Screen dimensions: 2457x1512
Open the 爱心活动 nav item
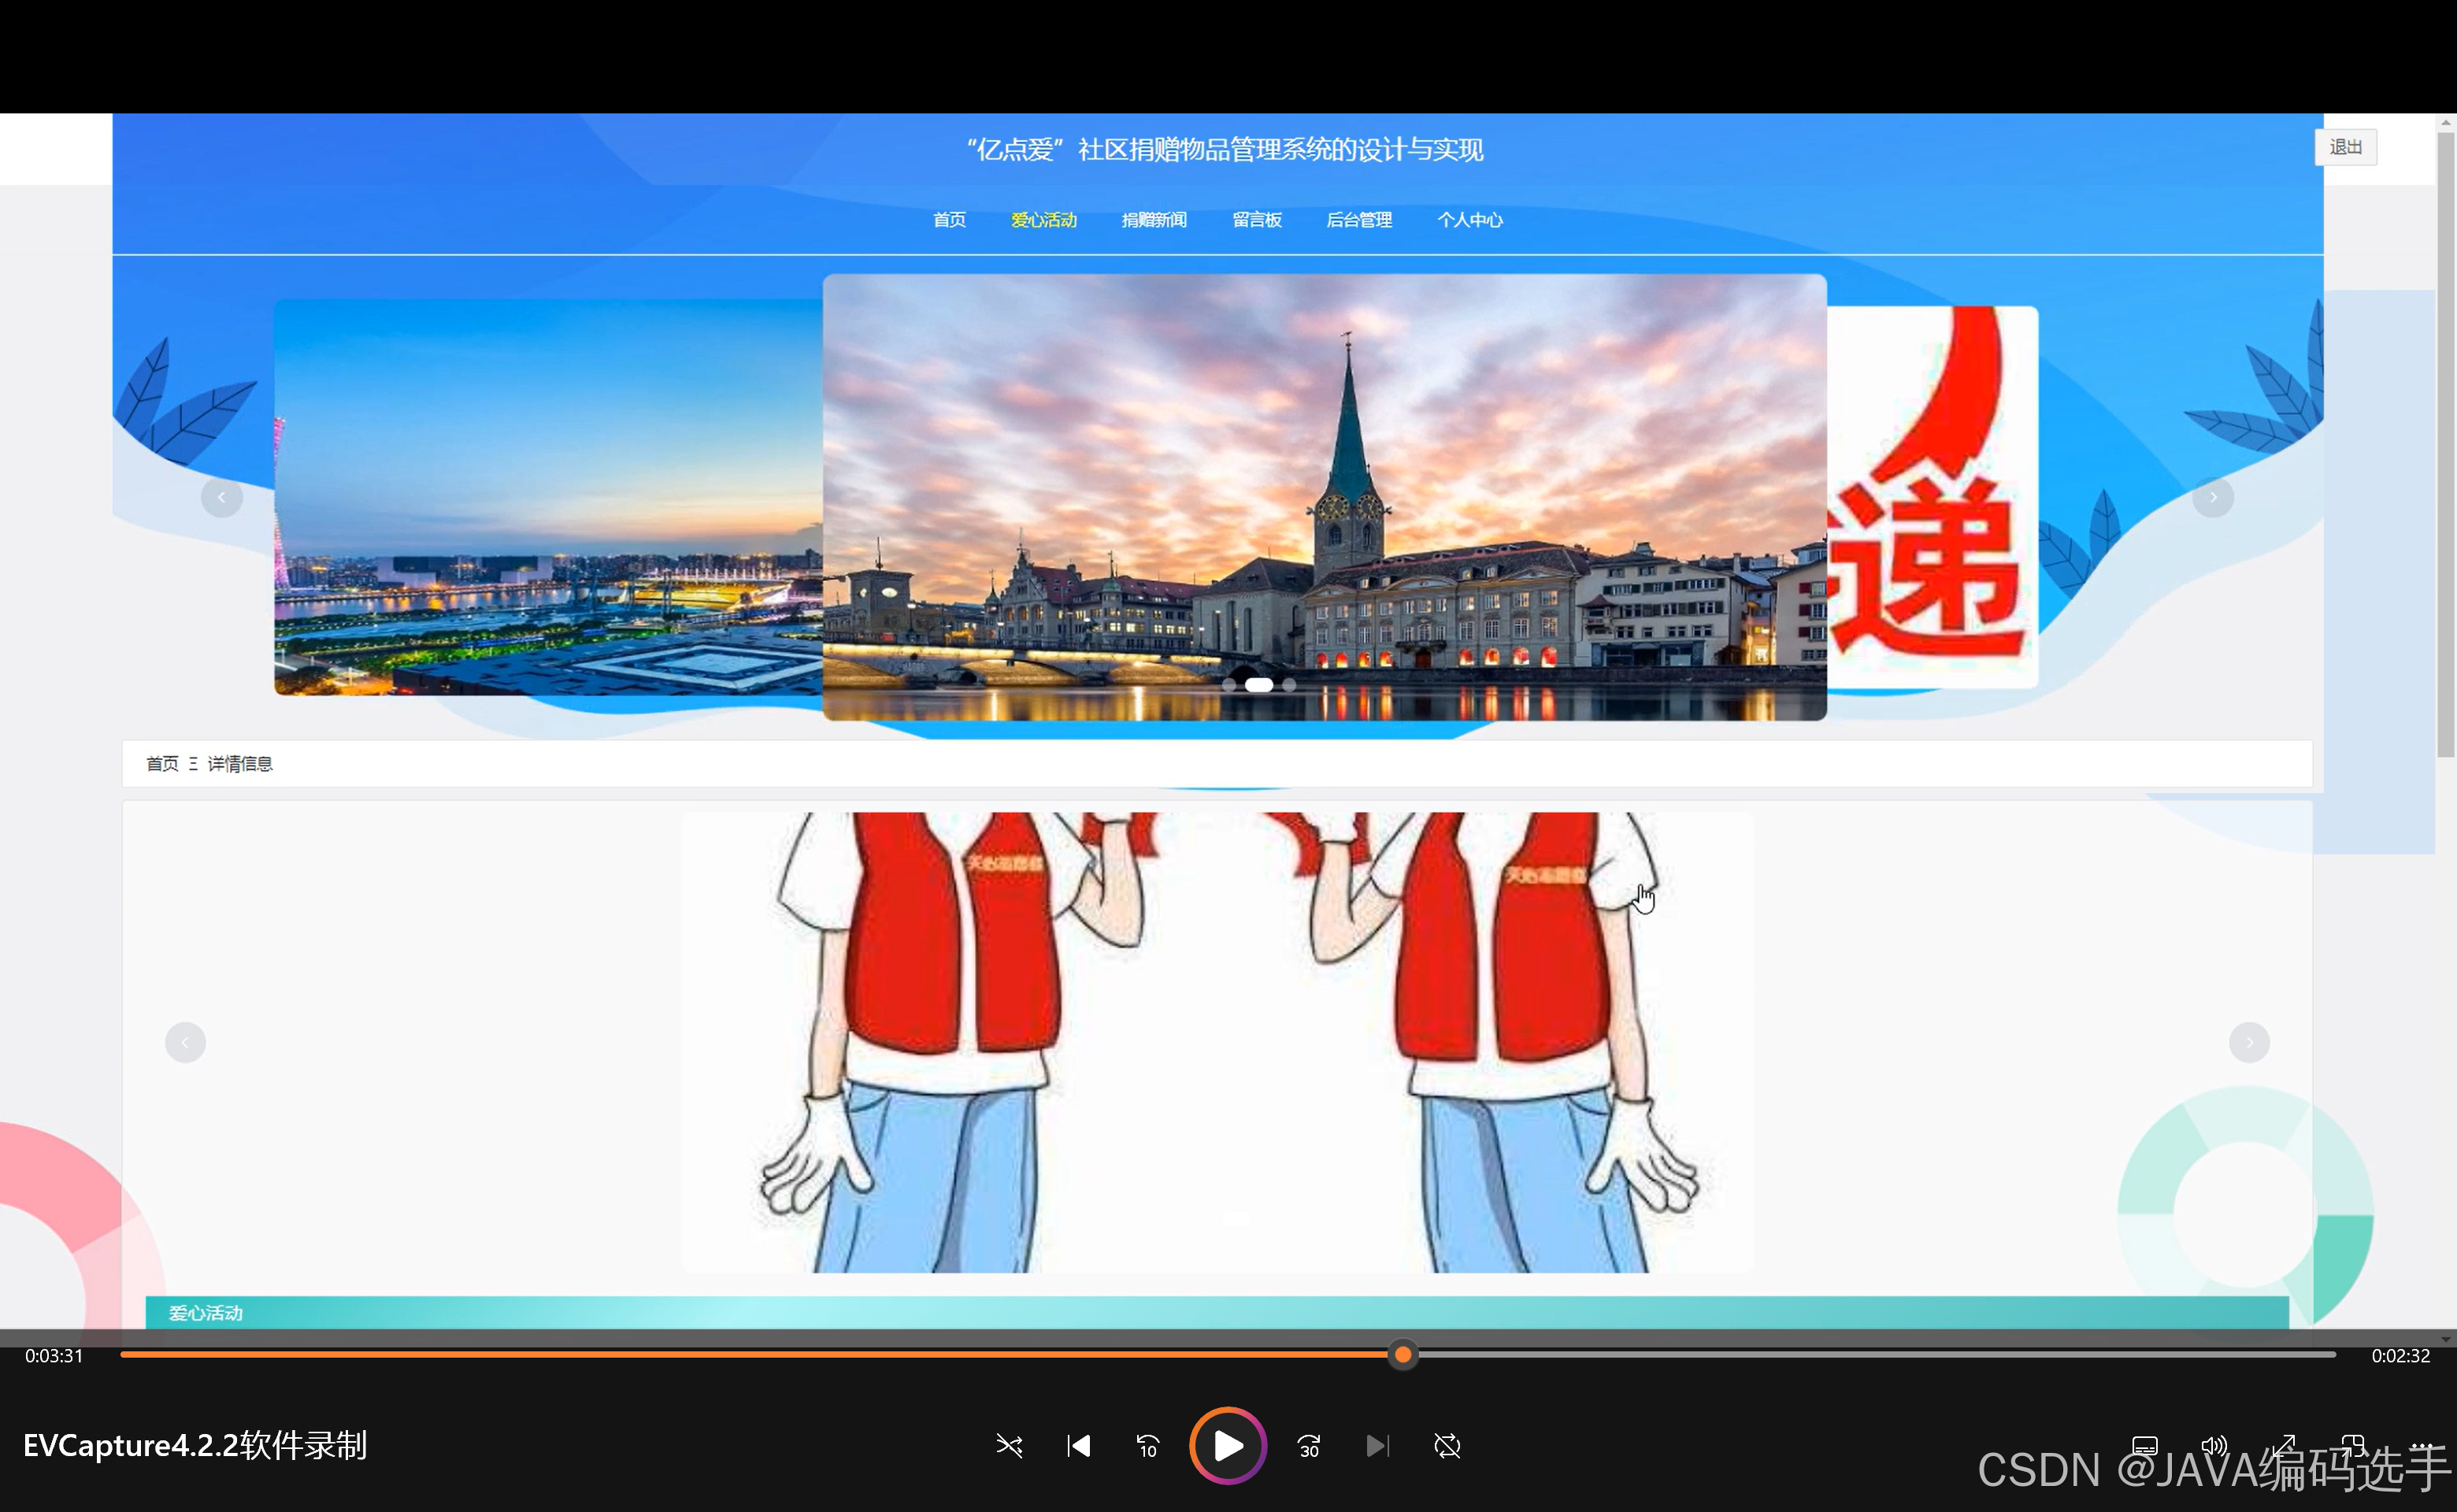[1043, 220]
